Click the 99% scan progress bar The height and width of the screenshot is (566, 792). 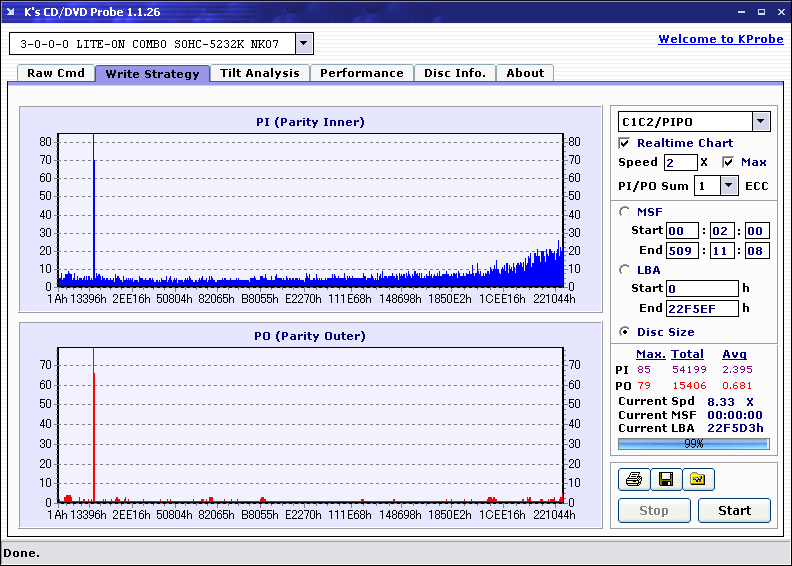pyautogui.click(x=693, y=443)
